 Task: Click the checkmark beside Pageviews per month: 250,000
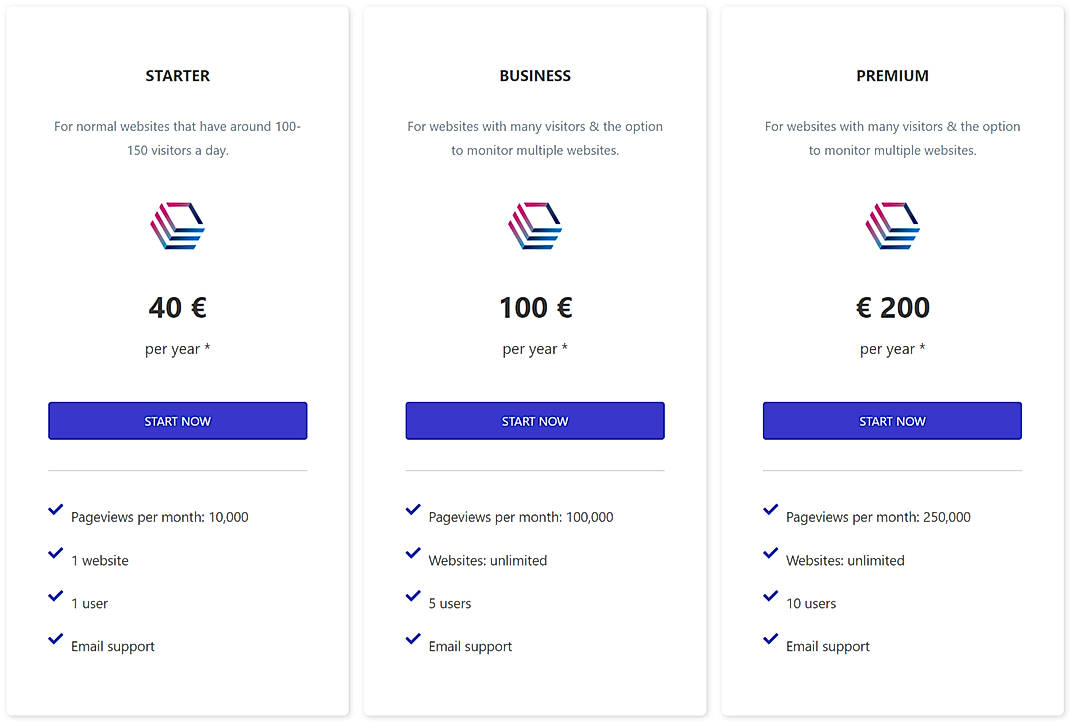pos(770,510)
